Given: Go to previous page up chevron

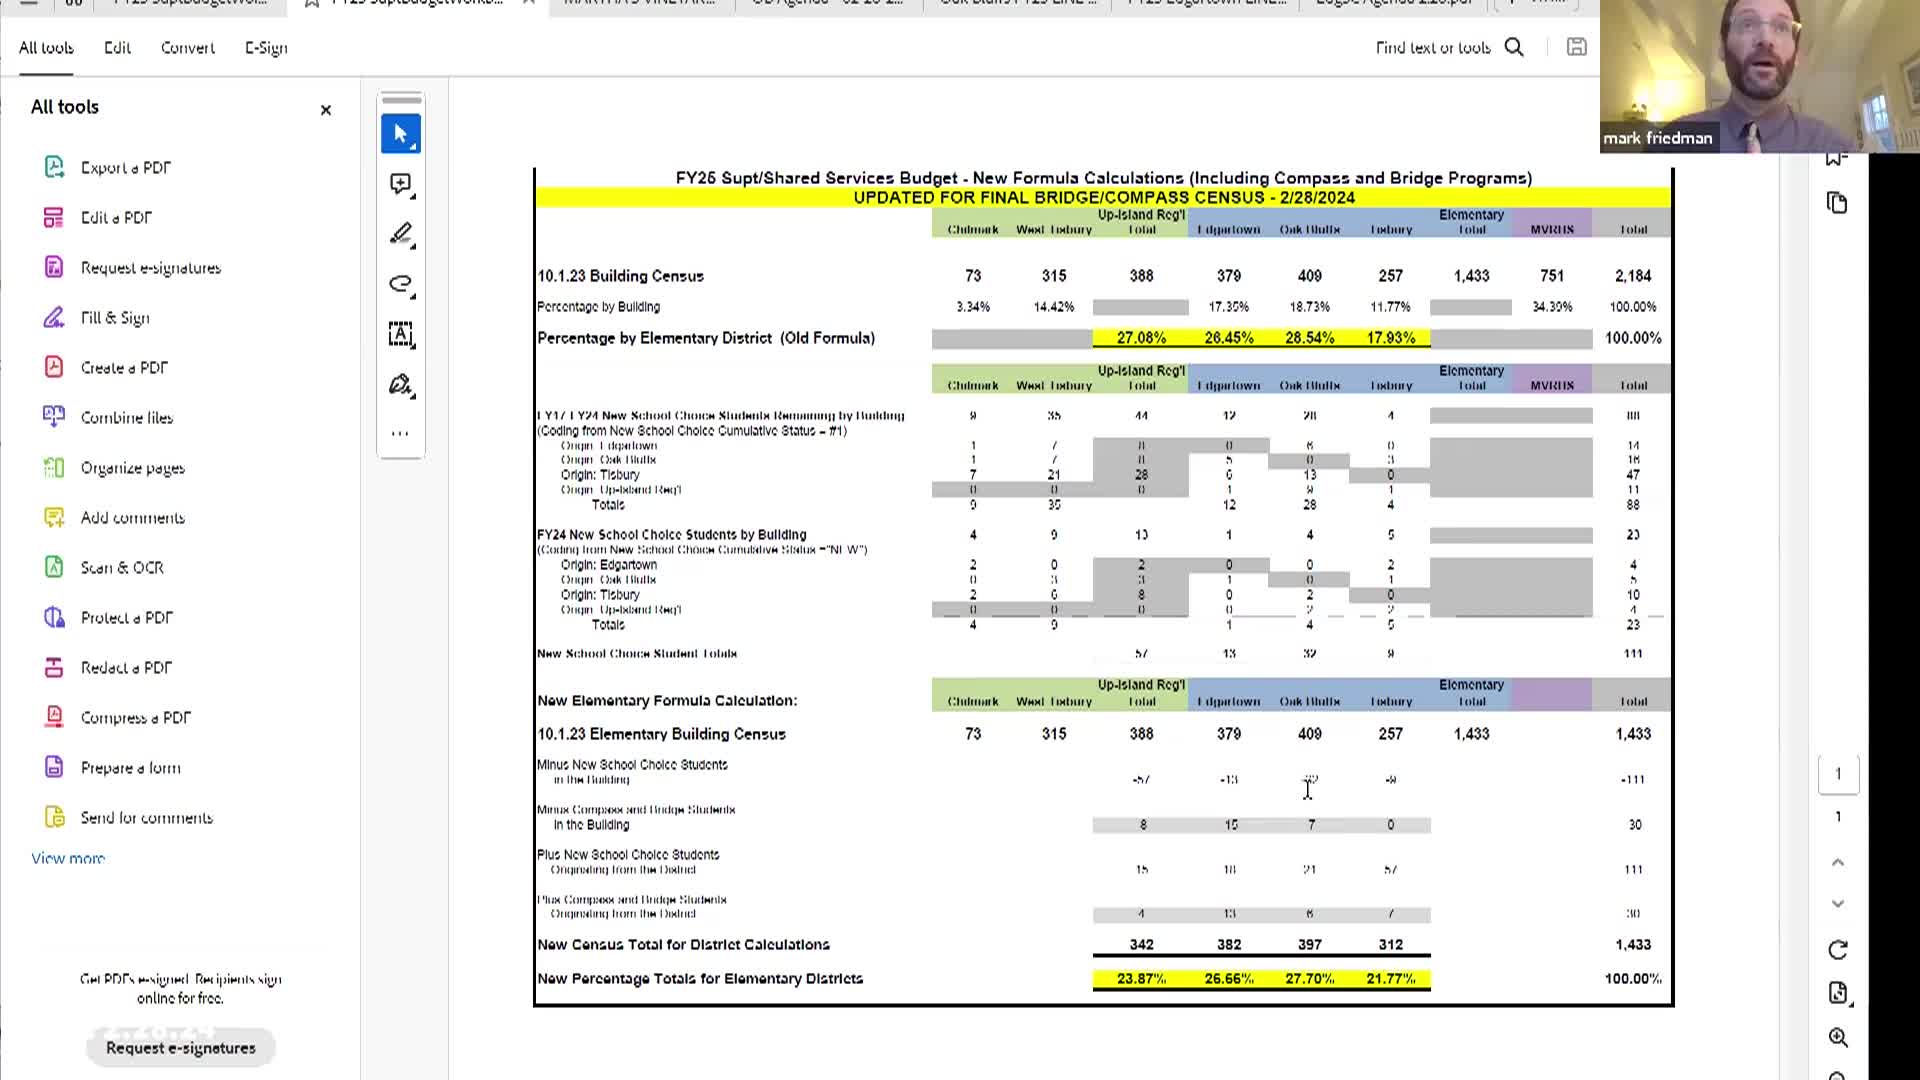Looking at the screenshot, I should pyautogui.click(x=1838, y=862).
